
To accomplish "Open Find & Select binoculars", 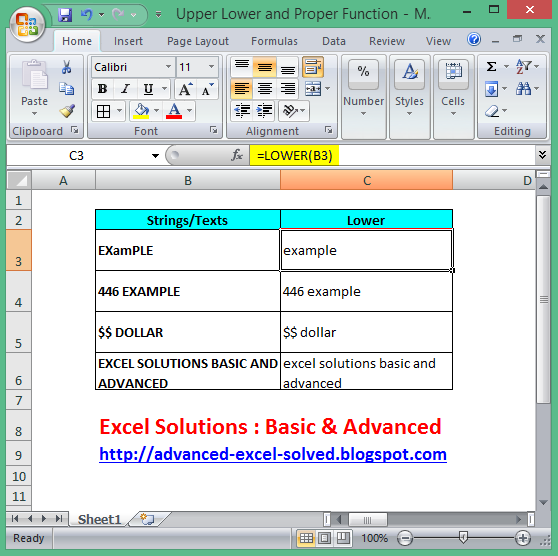I will (x=523, y=89).
